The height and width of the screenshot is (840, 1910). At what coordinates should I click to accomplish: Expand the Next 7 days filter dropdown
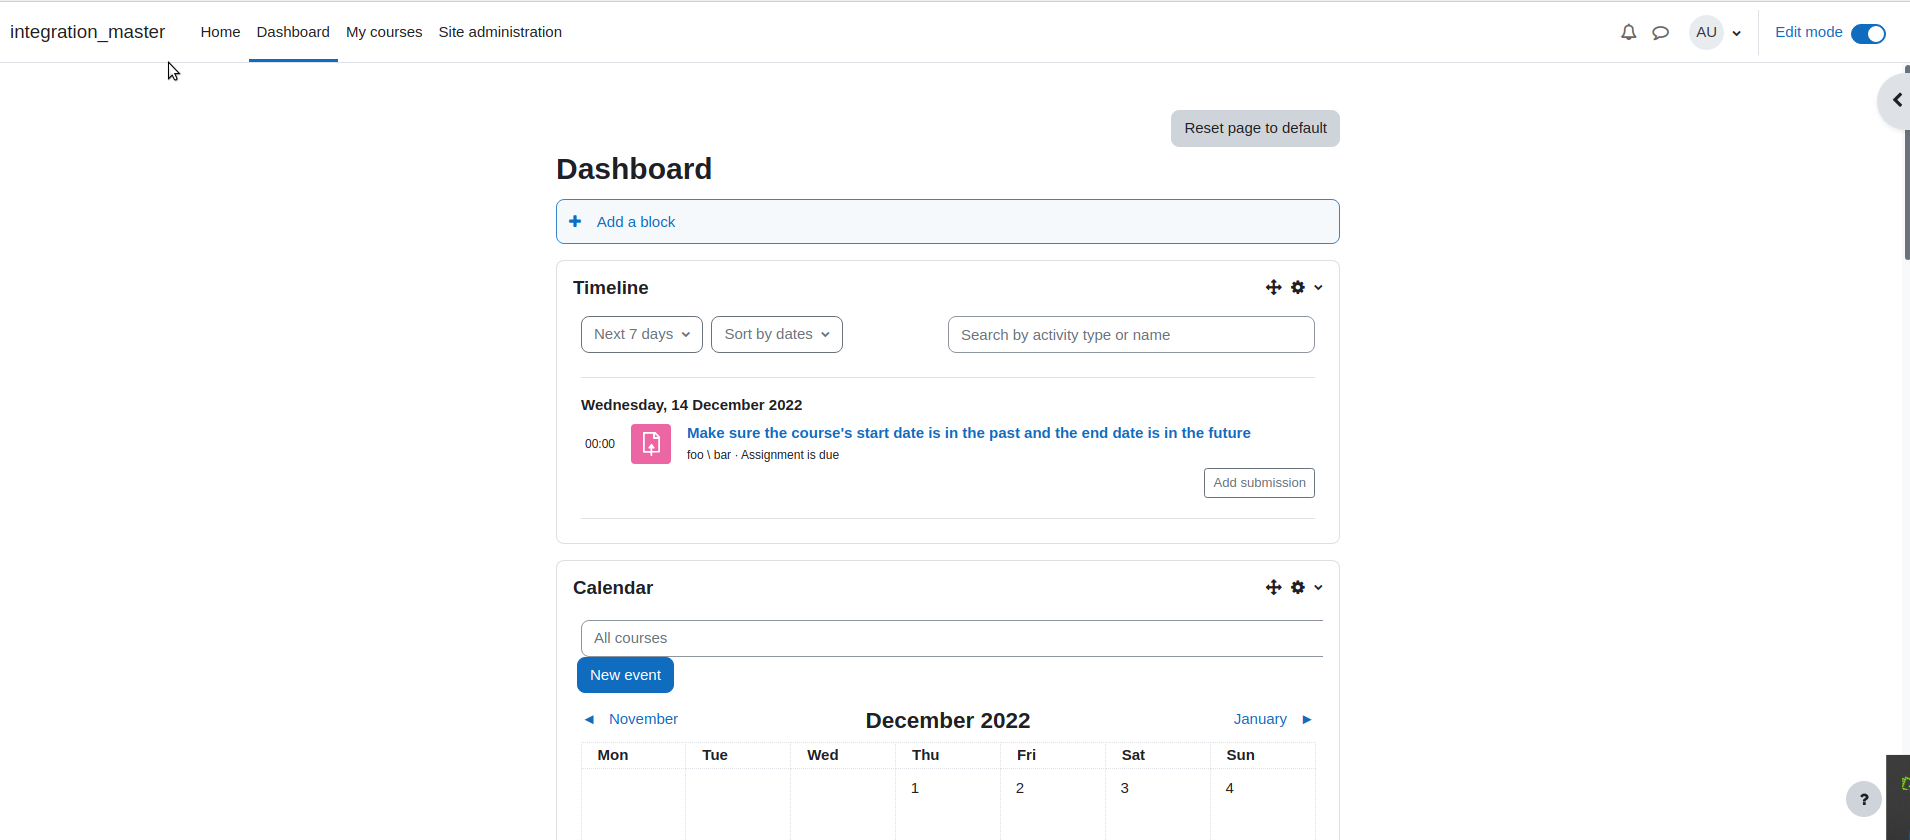pos(642,334)
